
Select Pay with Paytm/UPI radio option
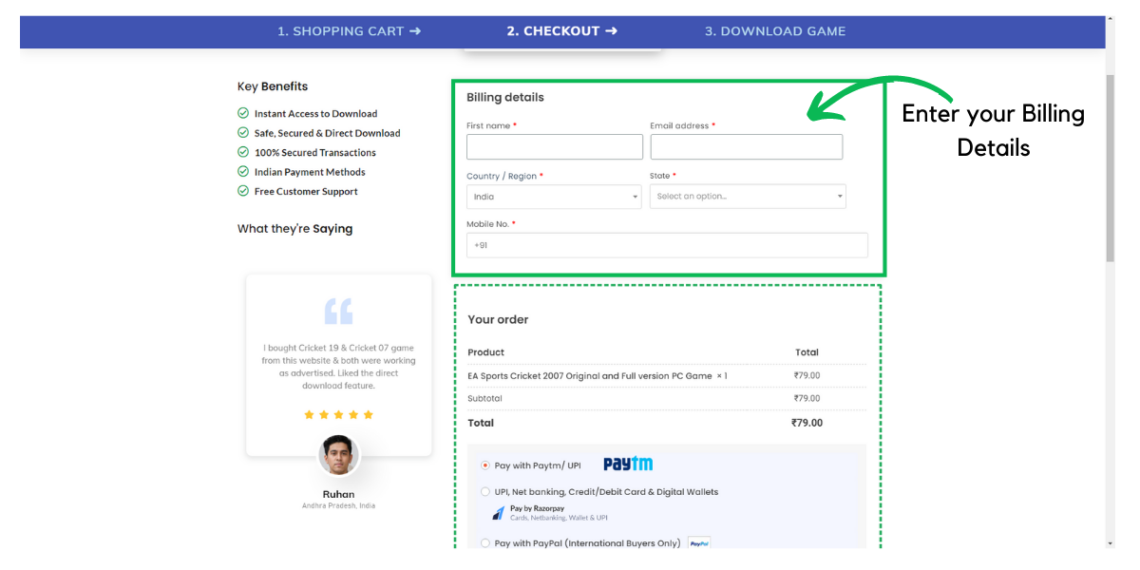486,465
